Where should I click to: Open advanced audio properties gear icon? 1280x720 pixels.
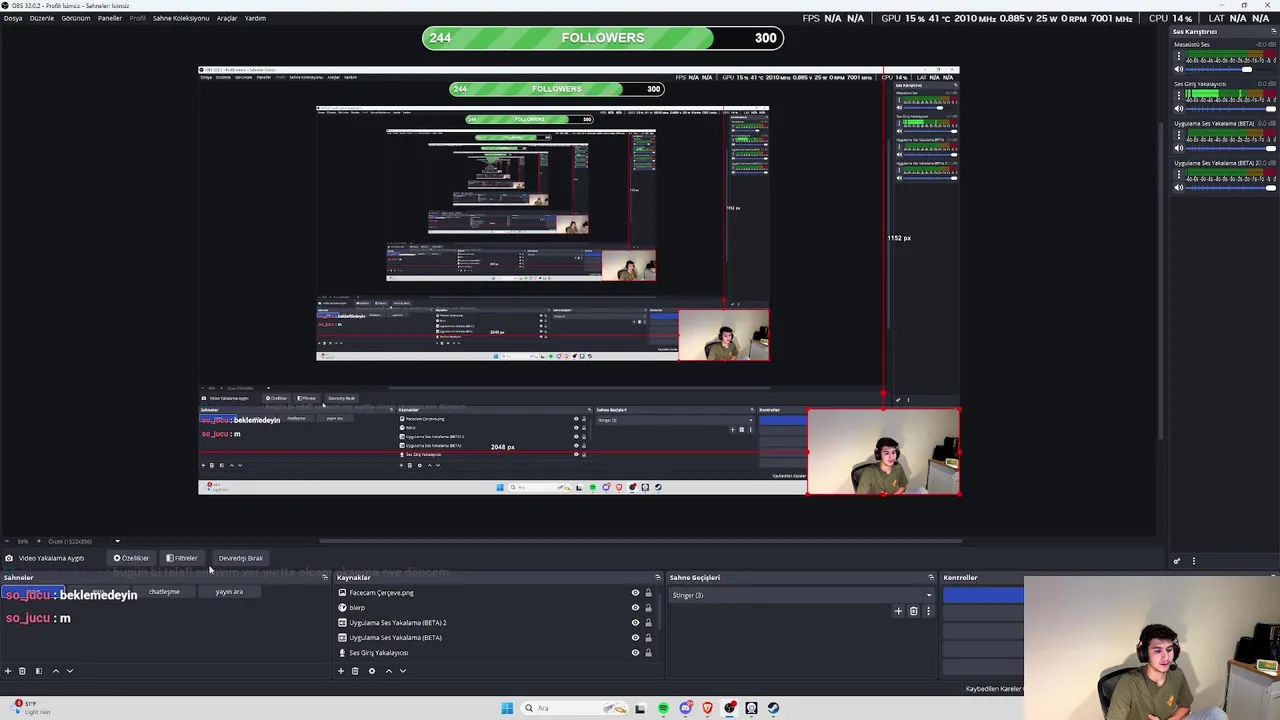pos(1177,561)
